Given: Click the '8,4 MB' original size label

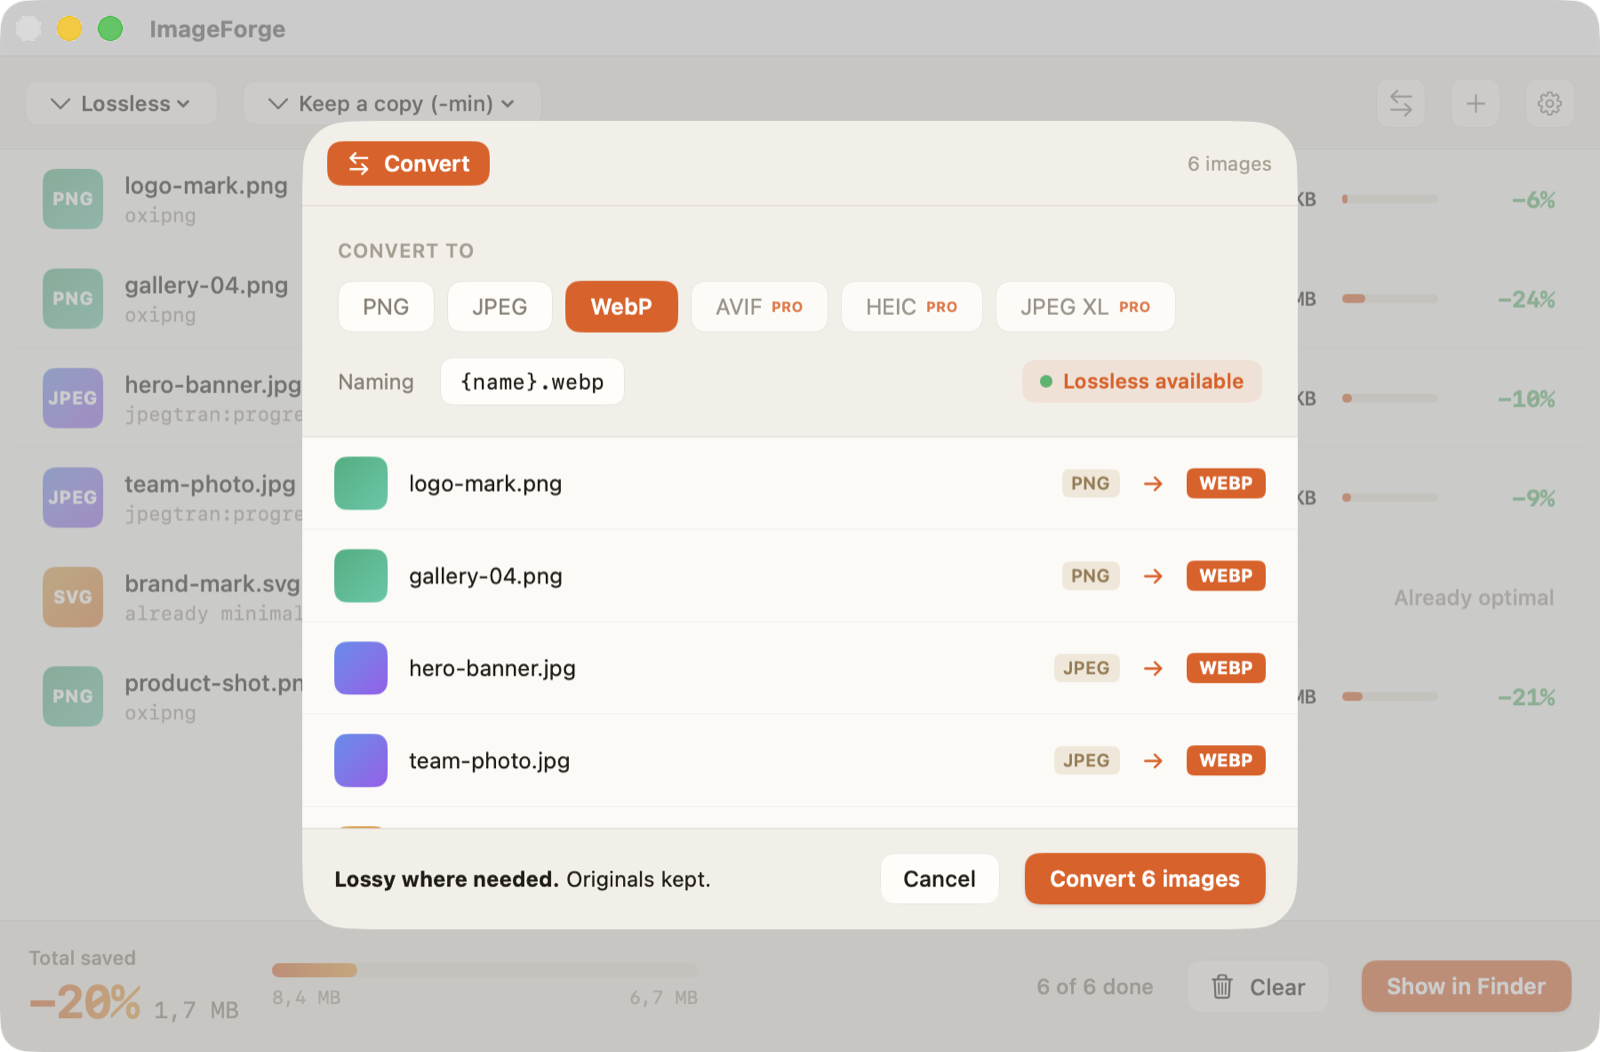Looking at the screenshot, I should (x=306, y=998).
